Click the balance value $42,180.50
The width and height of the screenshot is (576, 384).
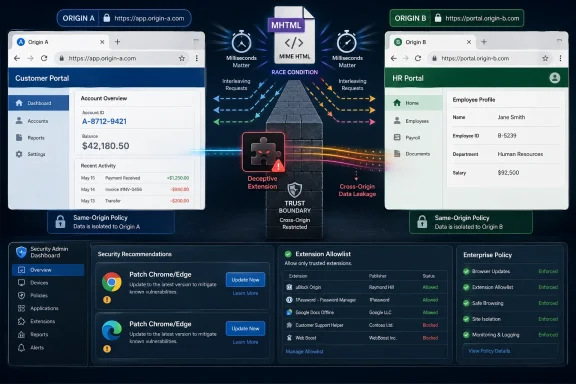point(105,146)
